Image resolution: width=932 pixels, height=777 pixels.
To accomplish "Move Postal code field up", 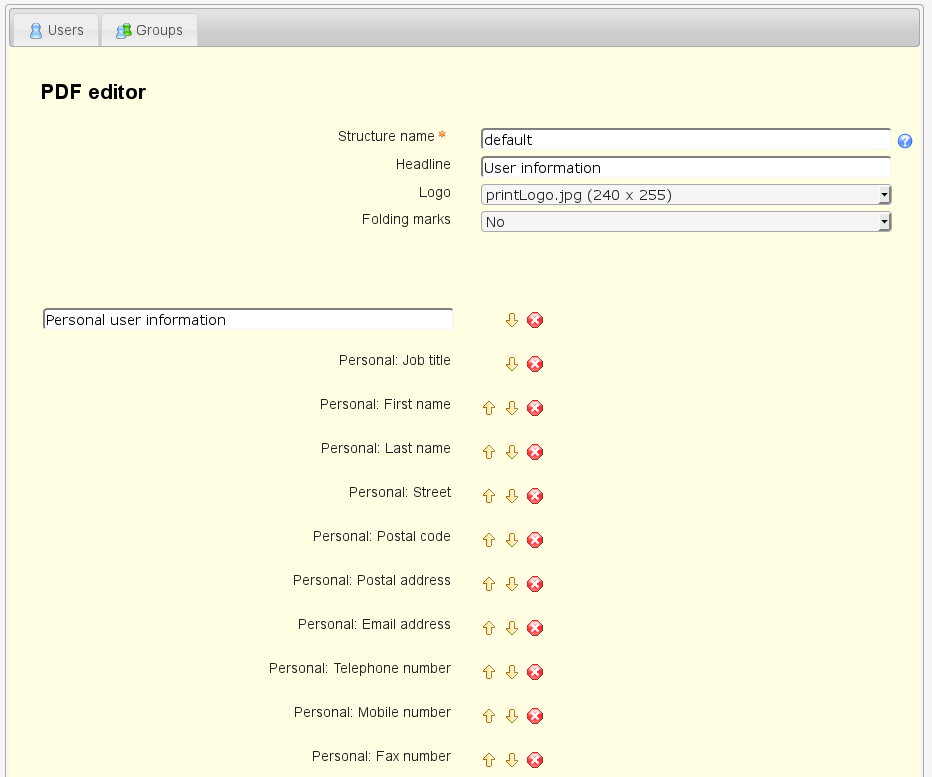I will (x=489, y=540).
